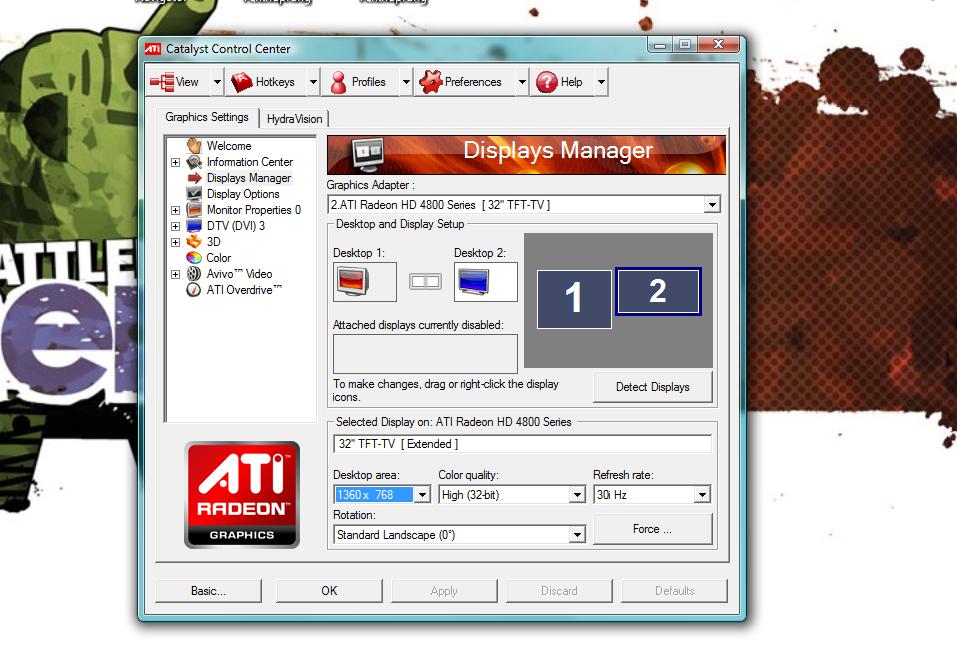957x651 pixels.
Task: Open the Desktop area resolution dropdown
Action: tap(422, 494)
